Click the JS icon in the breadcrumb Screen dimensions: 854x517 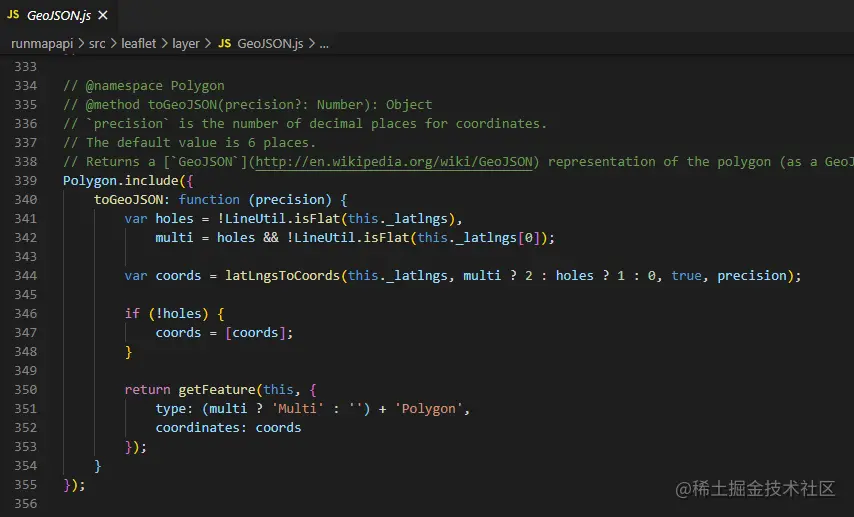pyautogui.click(x=224, y=44)
